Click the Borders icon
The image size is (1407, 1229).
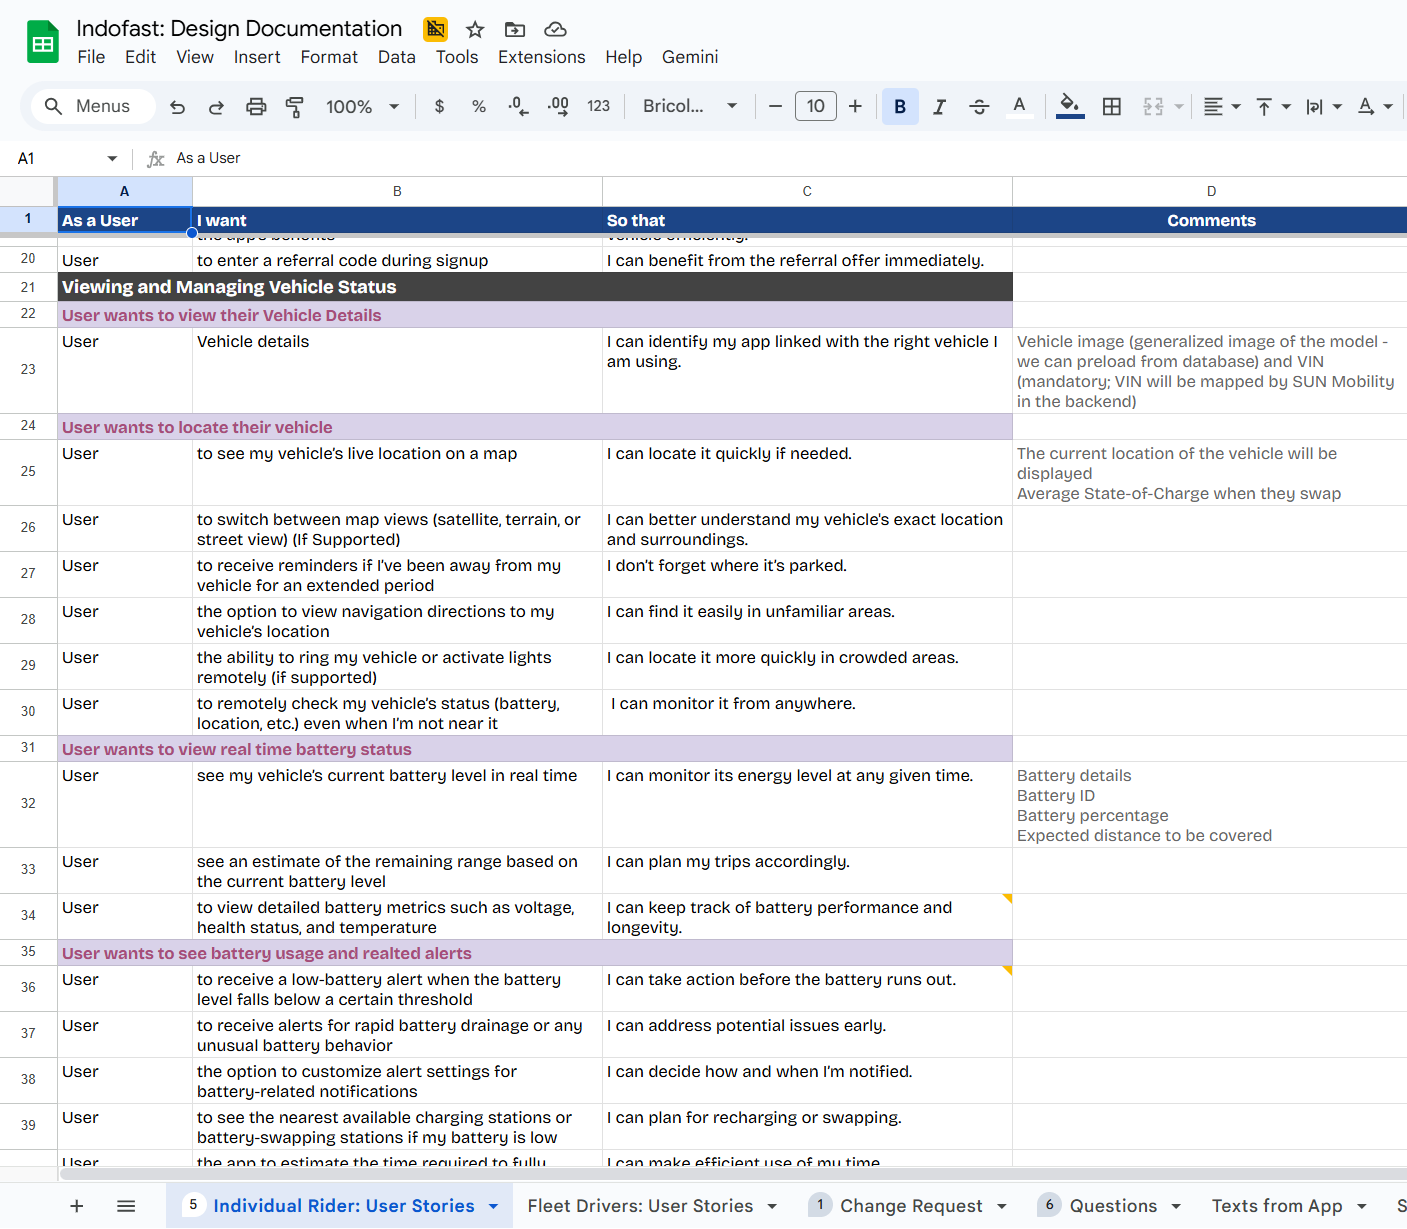[1111, 107]
